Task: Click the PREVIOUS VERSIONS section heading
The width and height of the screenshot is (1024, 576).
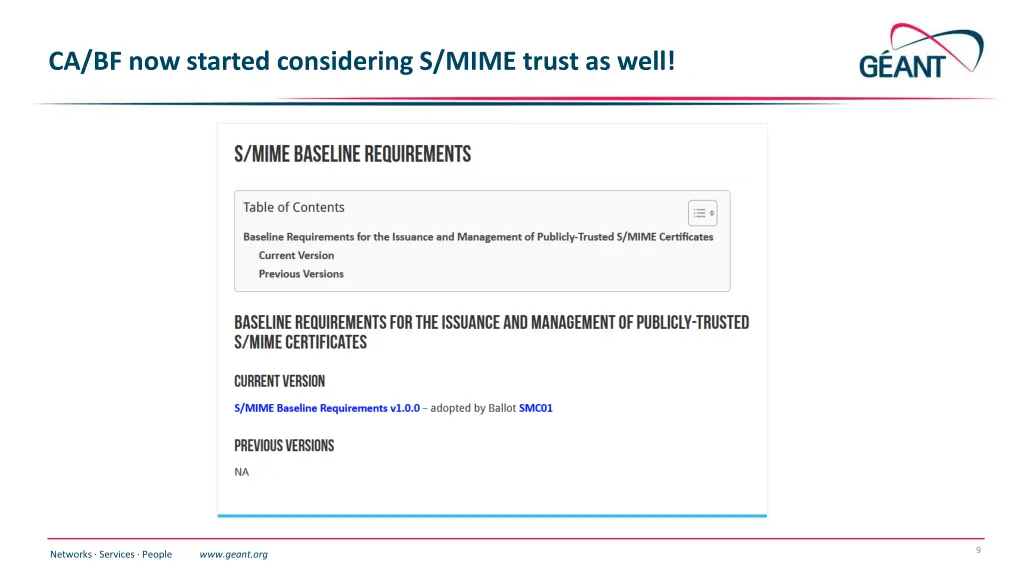Action: coord(284,446)
